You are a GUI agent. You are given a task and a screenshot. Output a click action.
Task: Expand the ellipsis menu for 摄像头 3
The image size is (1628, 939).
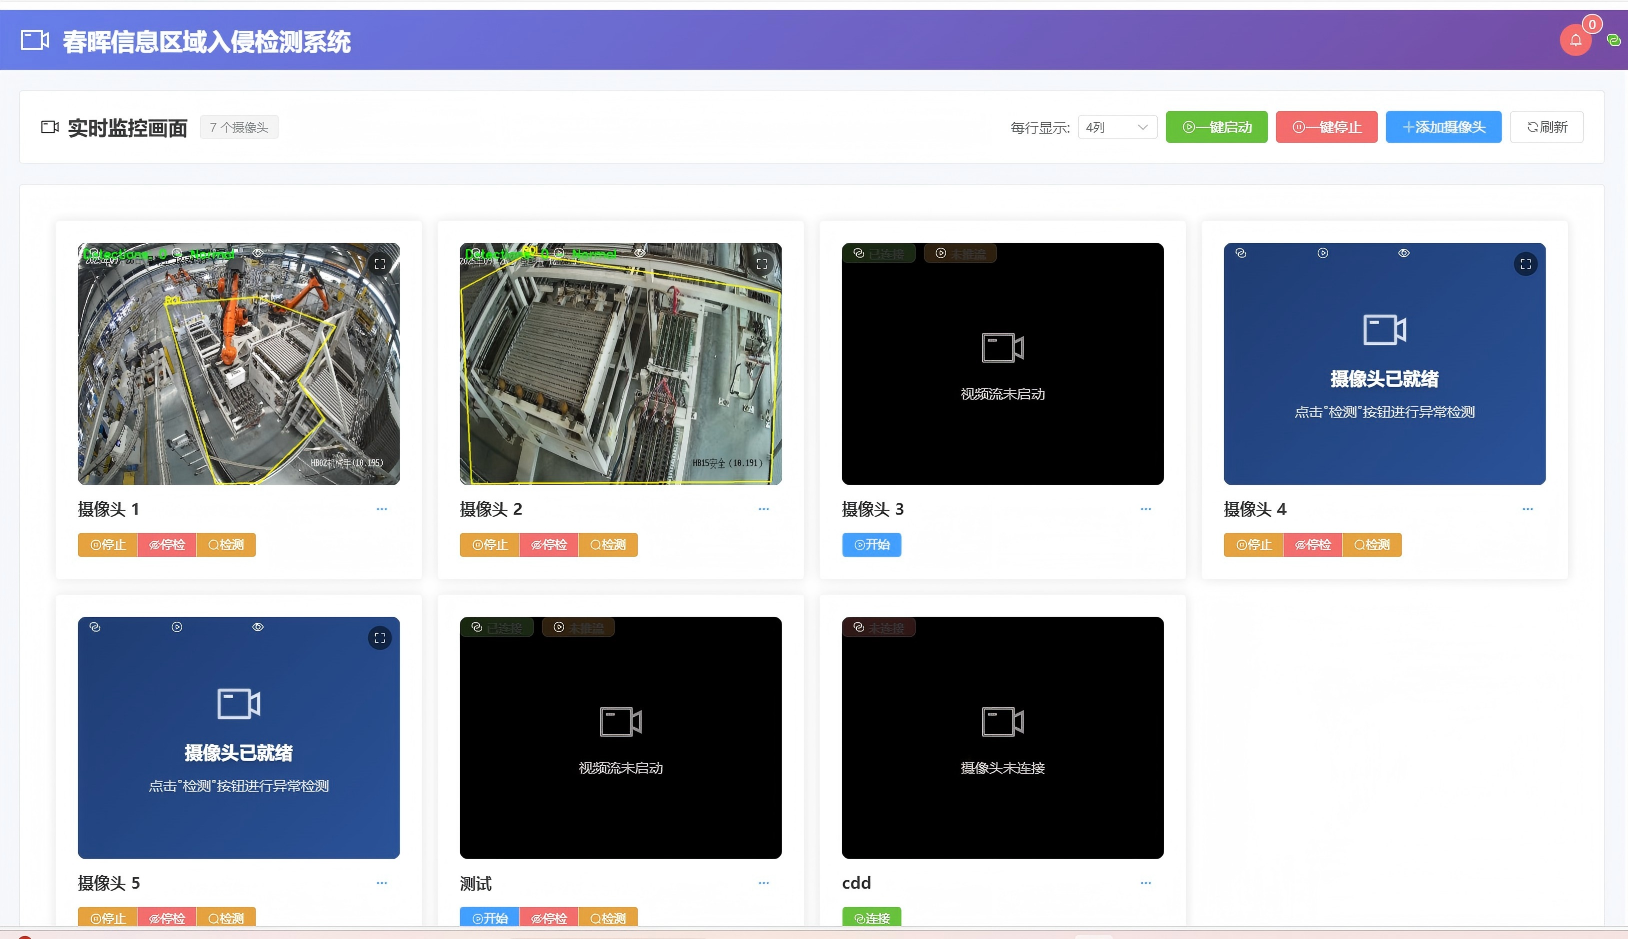pos(1145,510)
